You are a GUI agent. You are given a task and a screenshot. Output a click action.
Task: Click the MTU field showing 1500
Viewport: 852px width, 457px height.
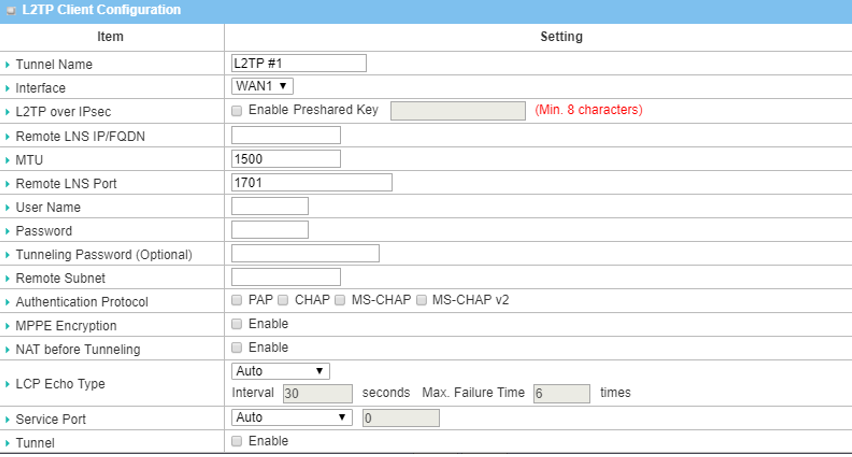[286, 159]
